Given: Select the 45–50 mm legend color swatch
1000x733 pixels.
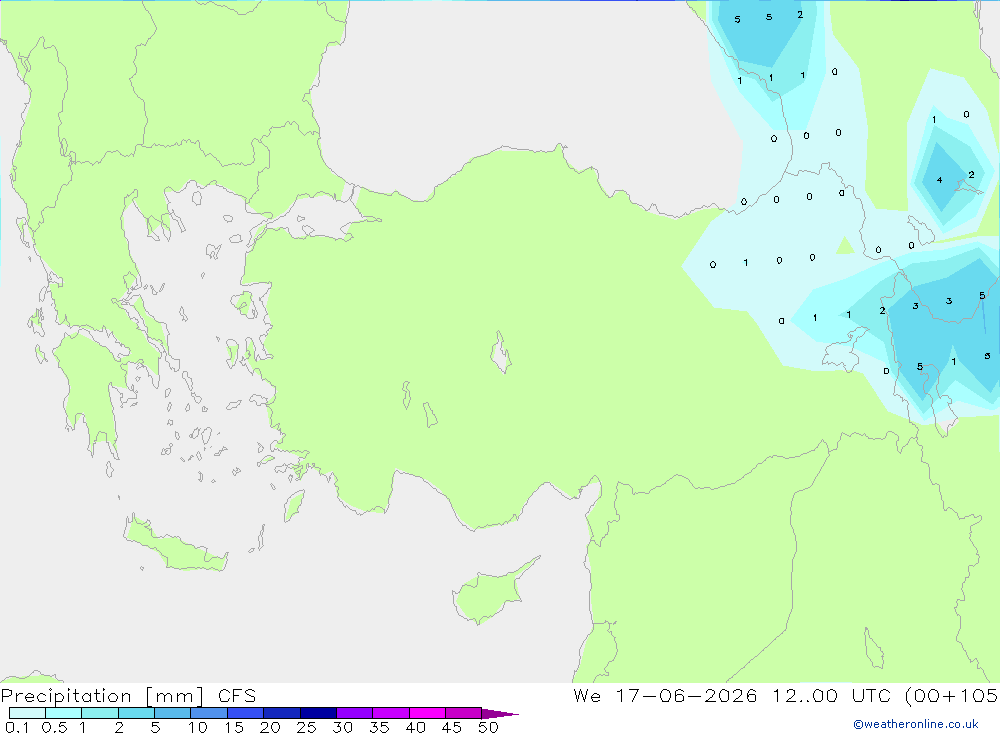Looking at the screenshot, I should pos(464,713).
